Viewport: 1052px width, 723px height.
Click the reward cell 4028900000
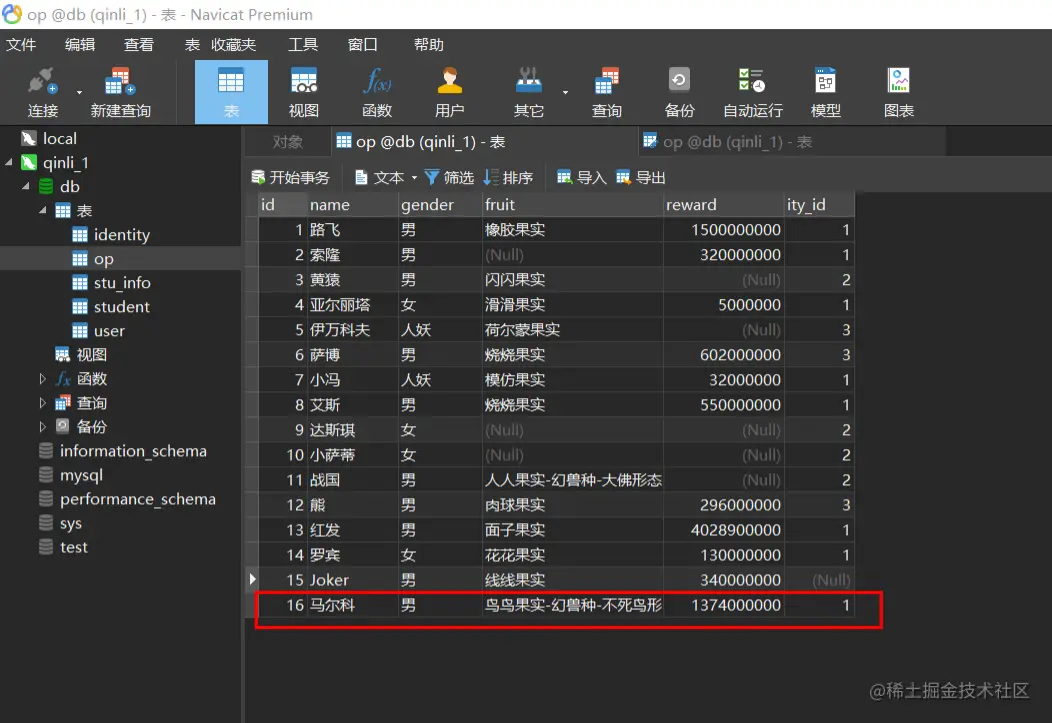723,530
